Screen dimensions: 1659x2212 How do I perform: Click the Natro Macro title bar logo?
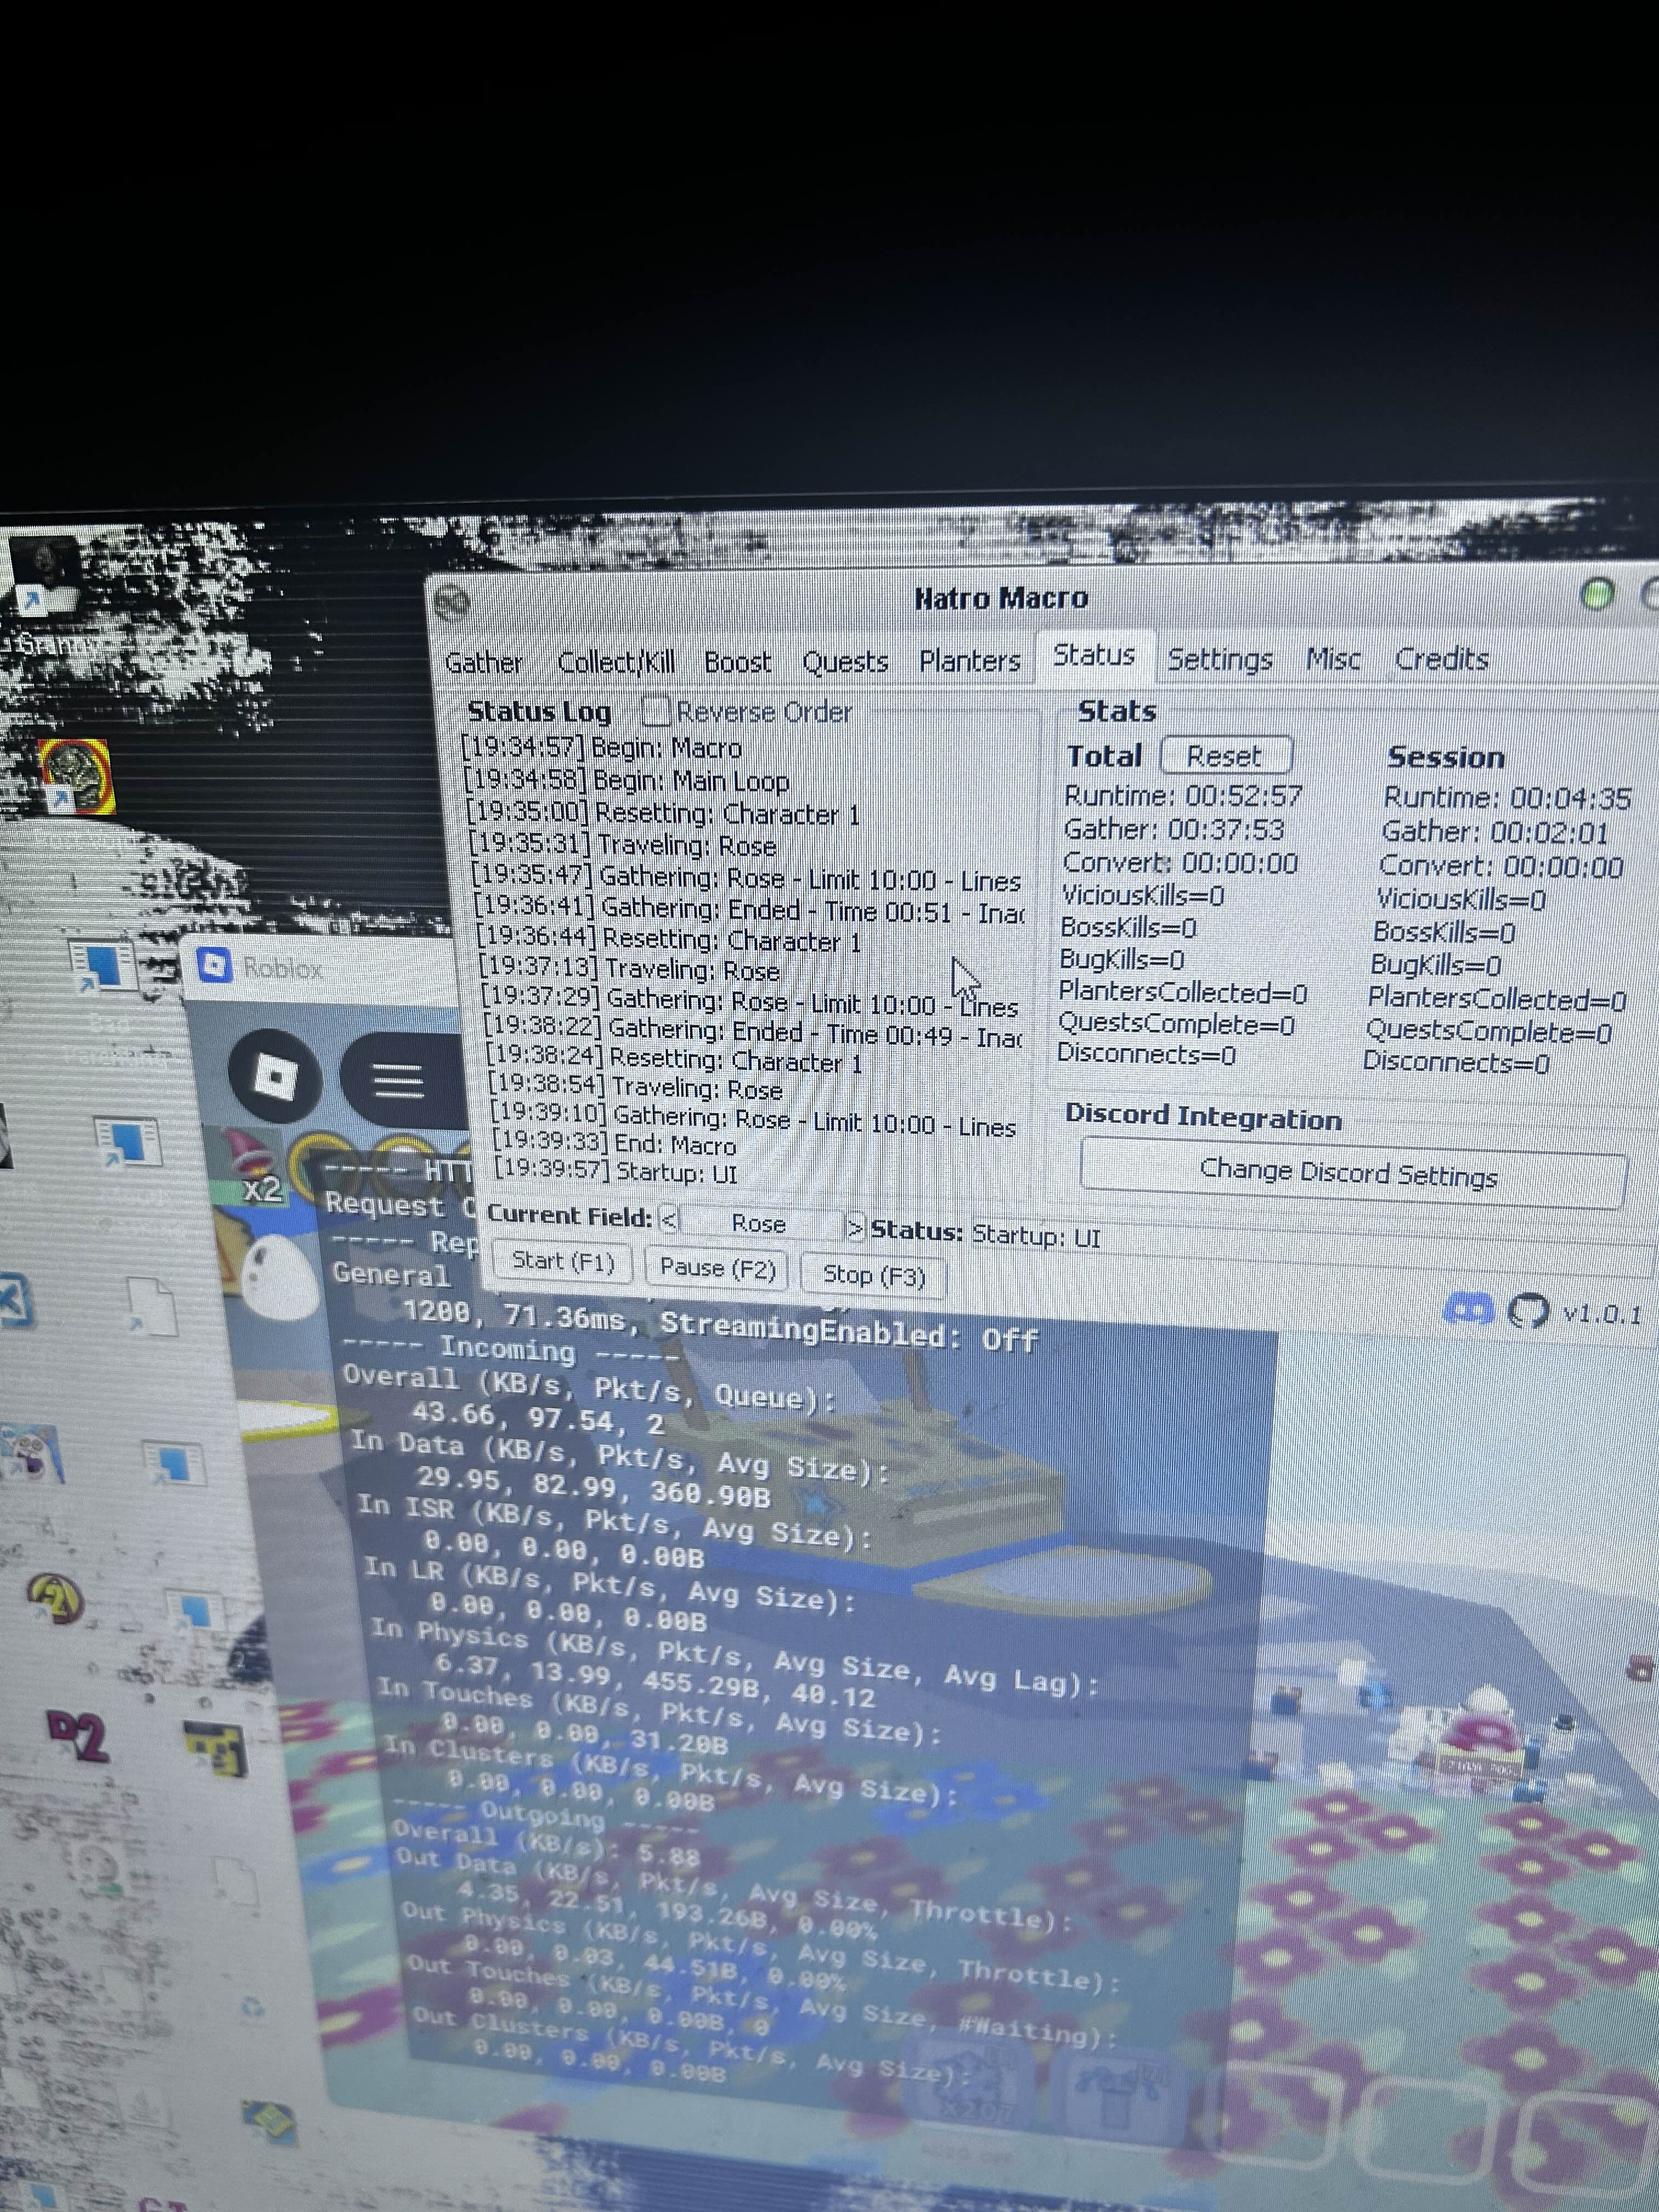pyautogui.click(x=452, y=602)
